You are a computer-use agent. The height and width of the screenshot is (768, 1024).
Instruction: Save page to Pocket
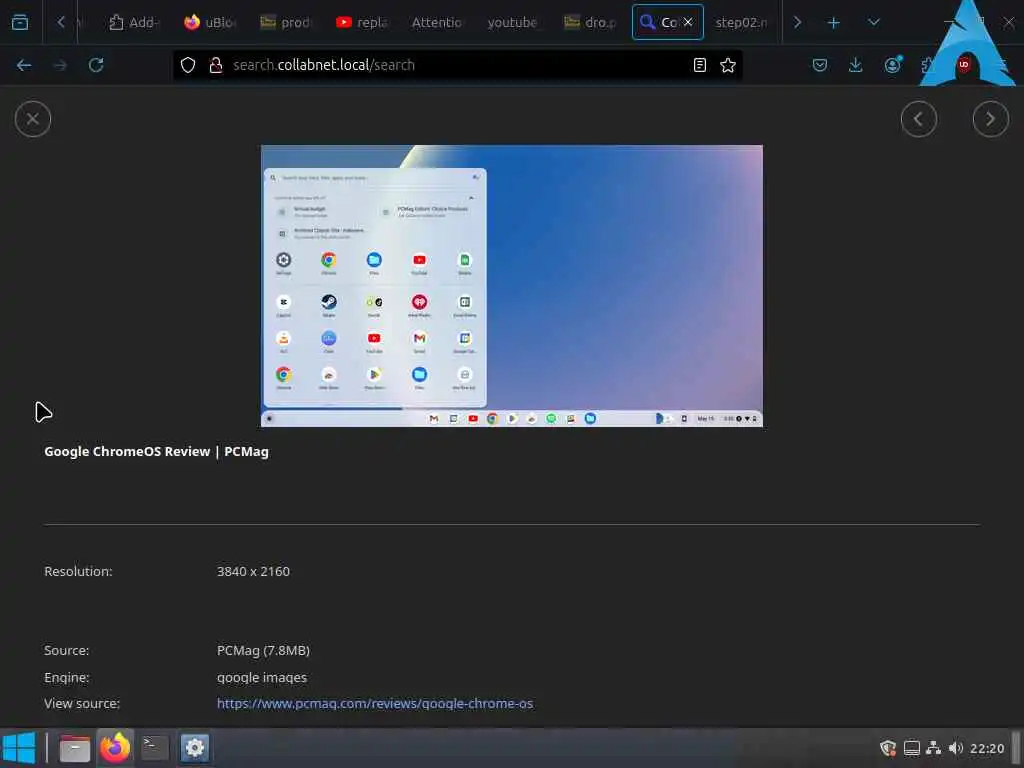point(820,65)
